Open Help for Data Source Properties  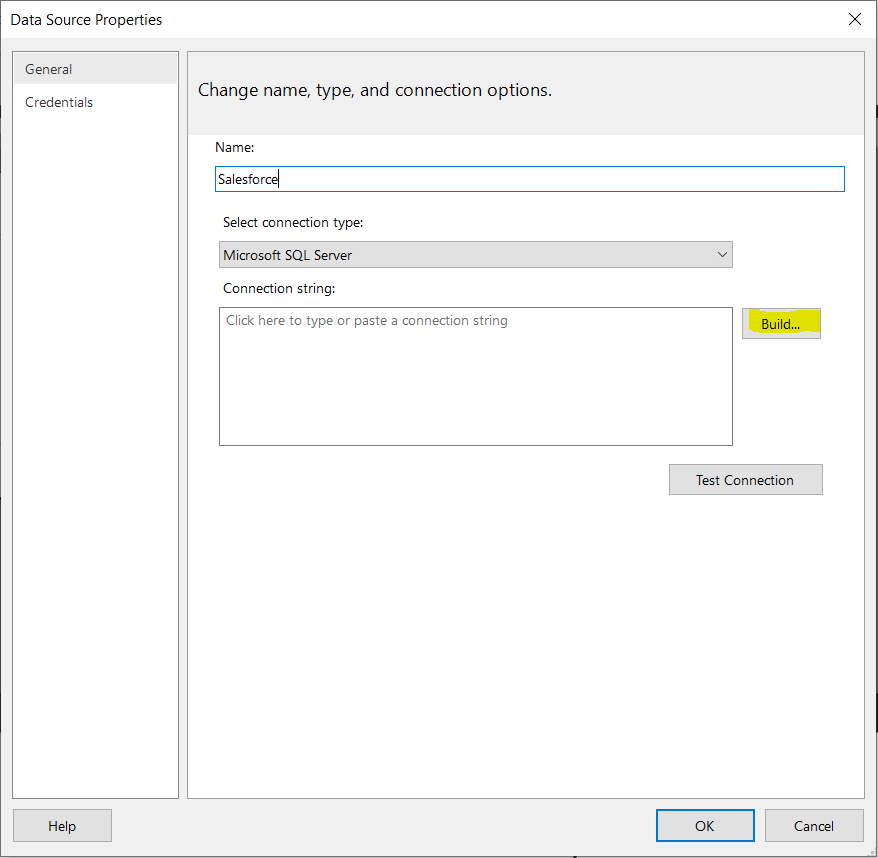pyautogui.click(x=62, y=825)
